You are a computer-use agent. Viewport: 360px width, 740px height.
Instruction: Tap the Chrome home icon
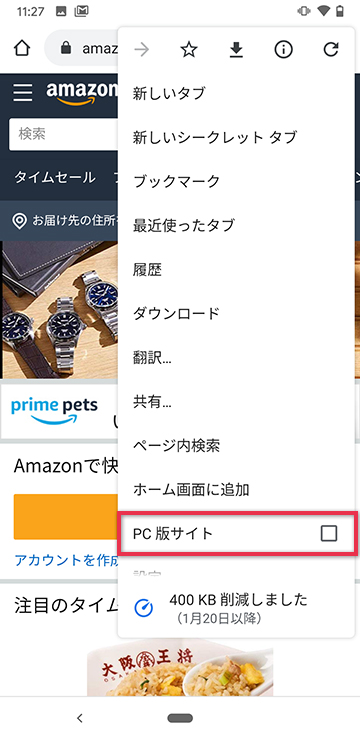pos(22,49)
